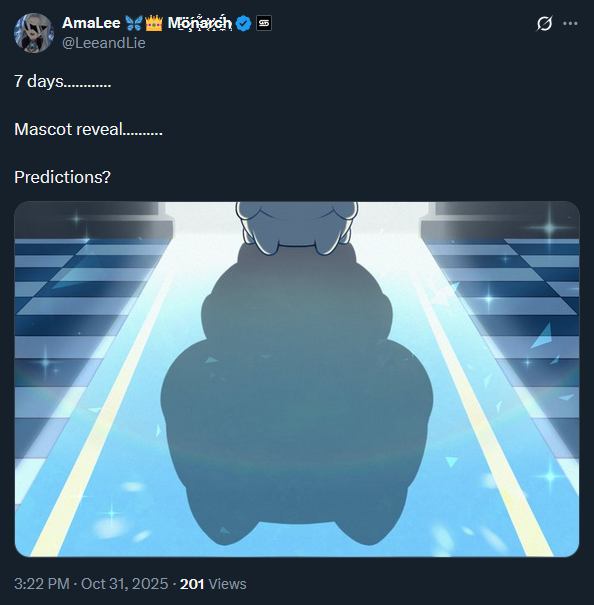Click the square affiliate badge beside verified
594x605 pixels.
(x=264, y=24)
